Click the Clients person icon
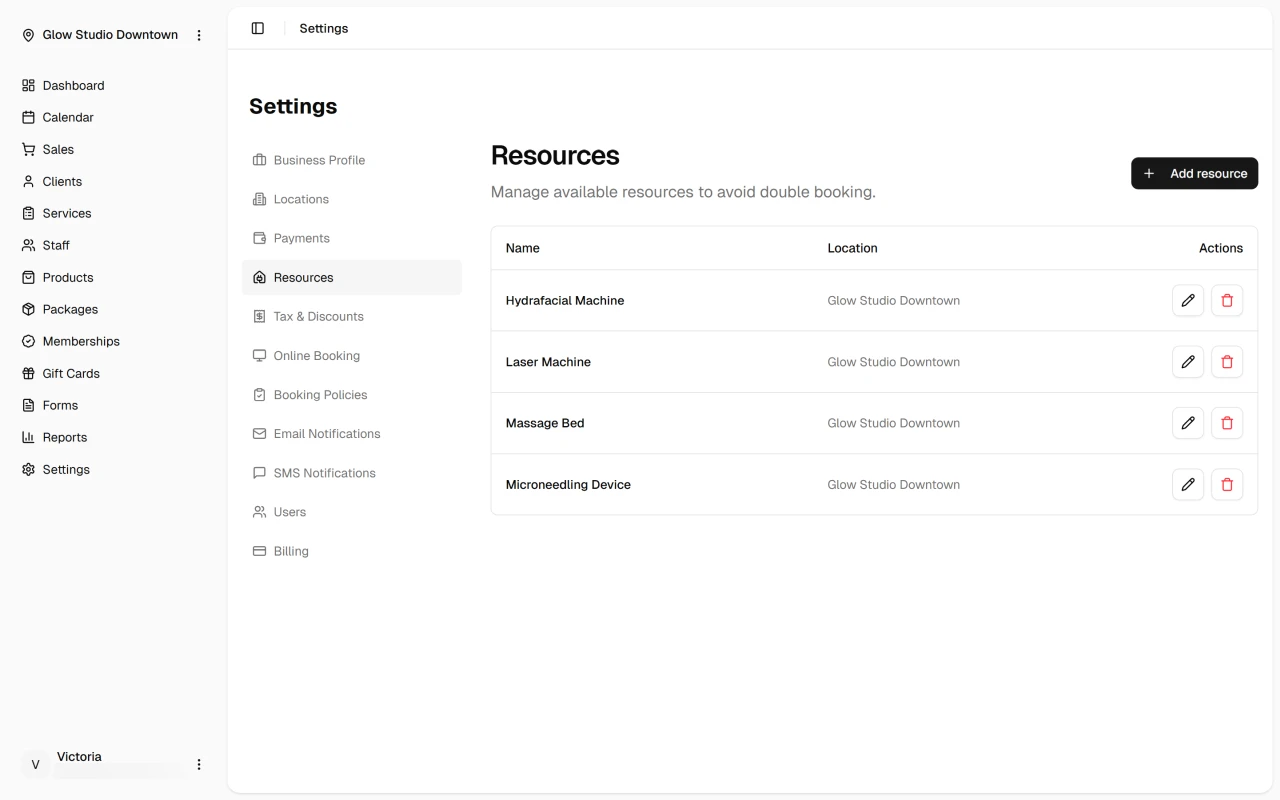Screen dimensions: 1280x800 [28, 181]
